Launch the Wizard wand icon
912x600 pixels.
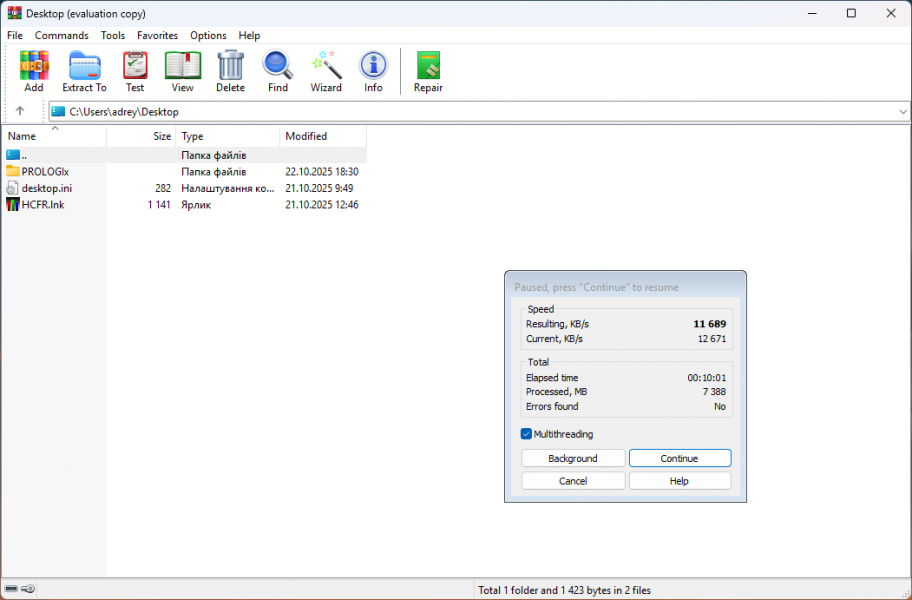[x=326, y=67]
